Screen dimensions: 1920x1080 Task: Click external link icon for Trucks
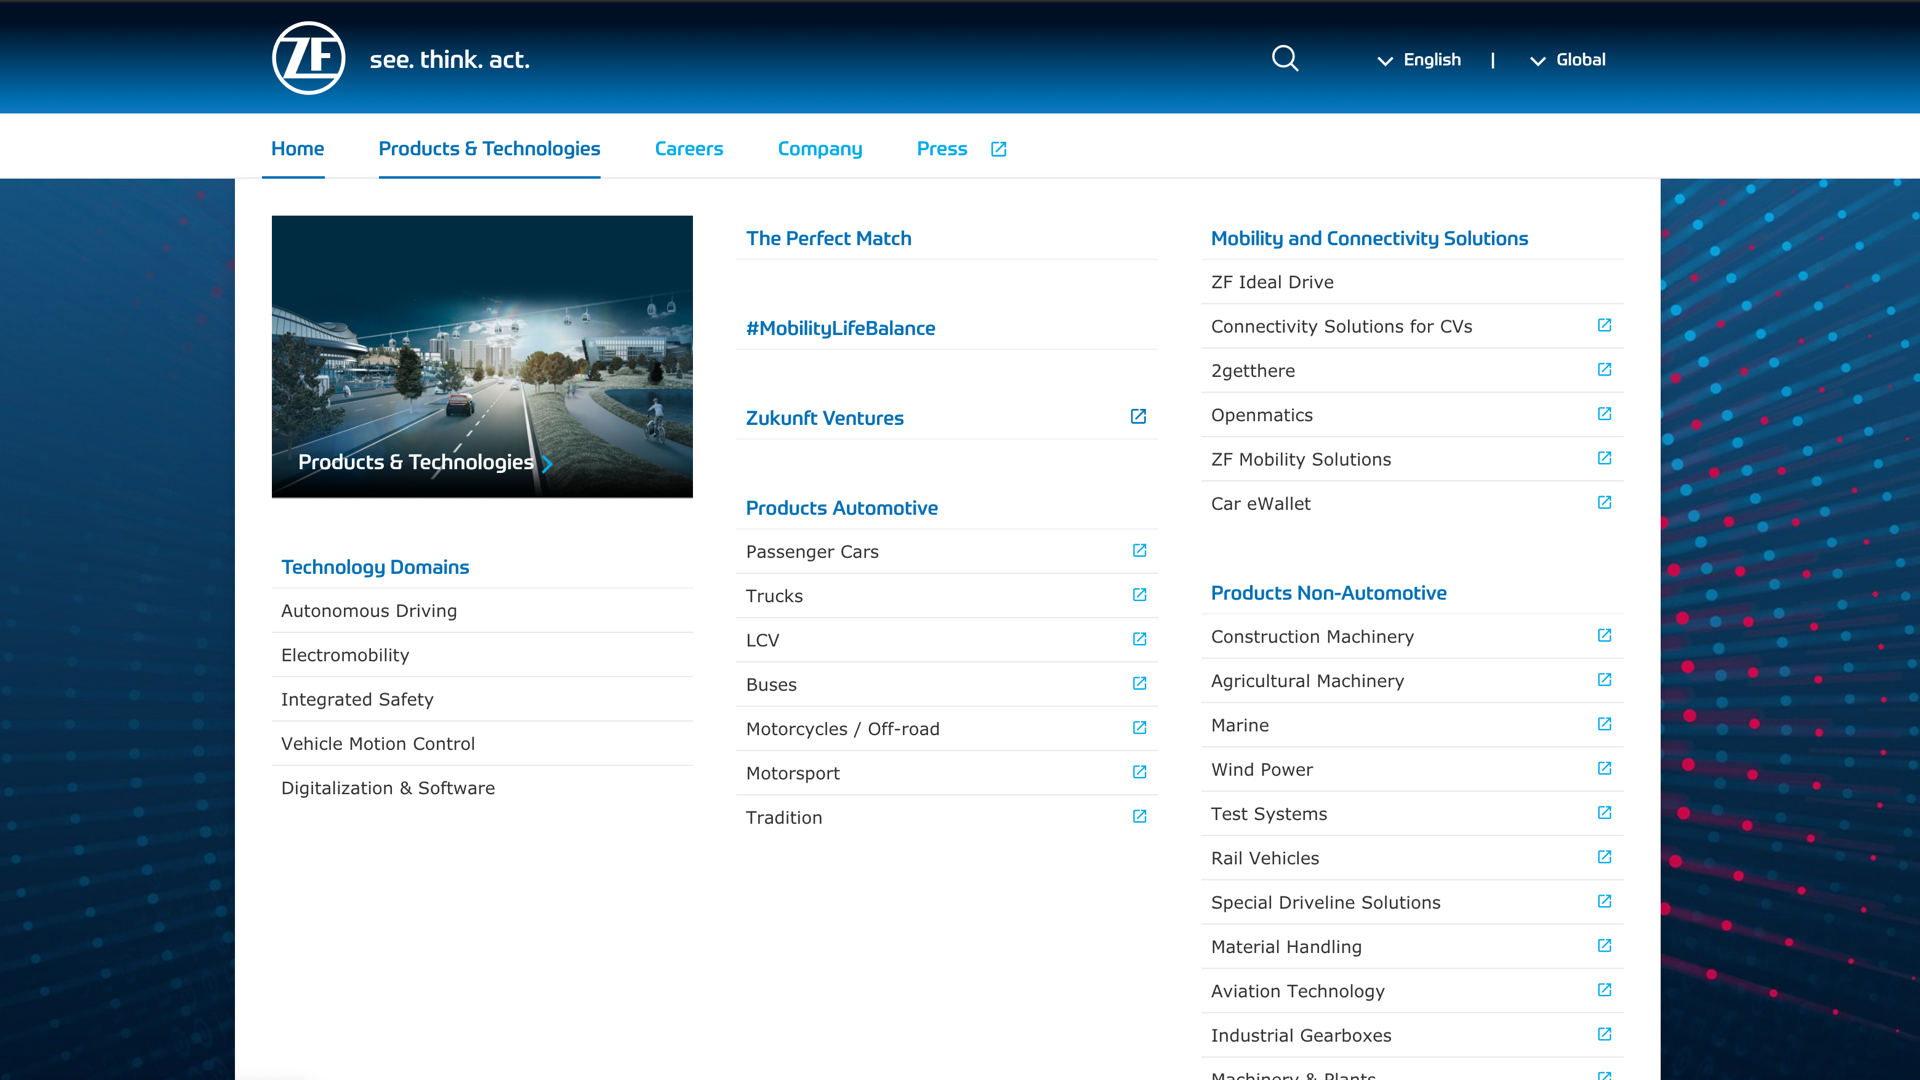pos(1139,595)
